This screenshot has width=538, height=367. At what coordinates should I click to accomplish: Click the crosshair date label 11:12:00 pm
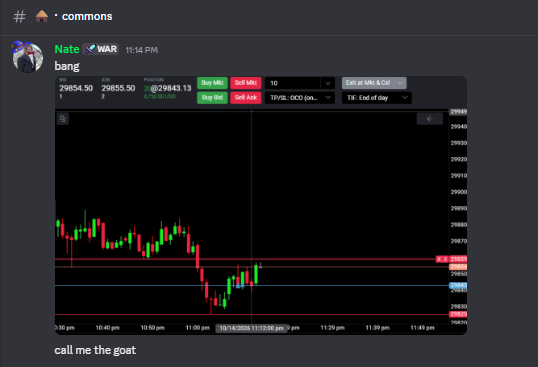[x=251, y=328]
